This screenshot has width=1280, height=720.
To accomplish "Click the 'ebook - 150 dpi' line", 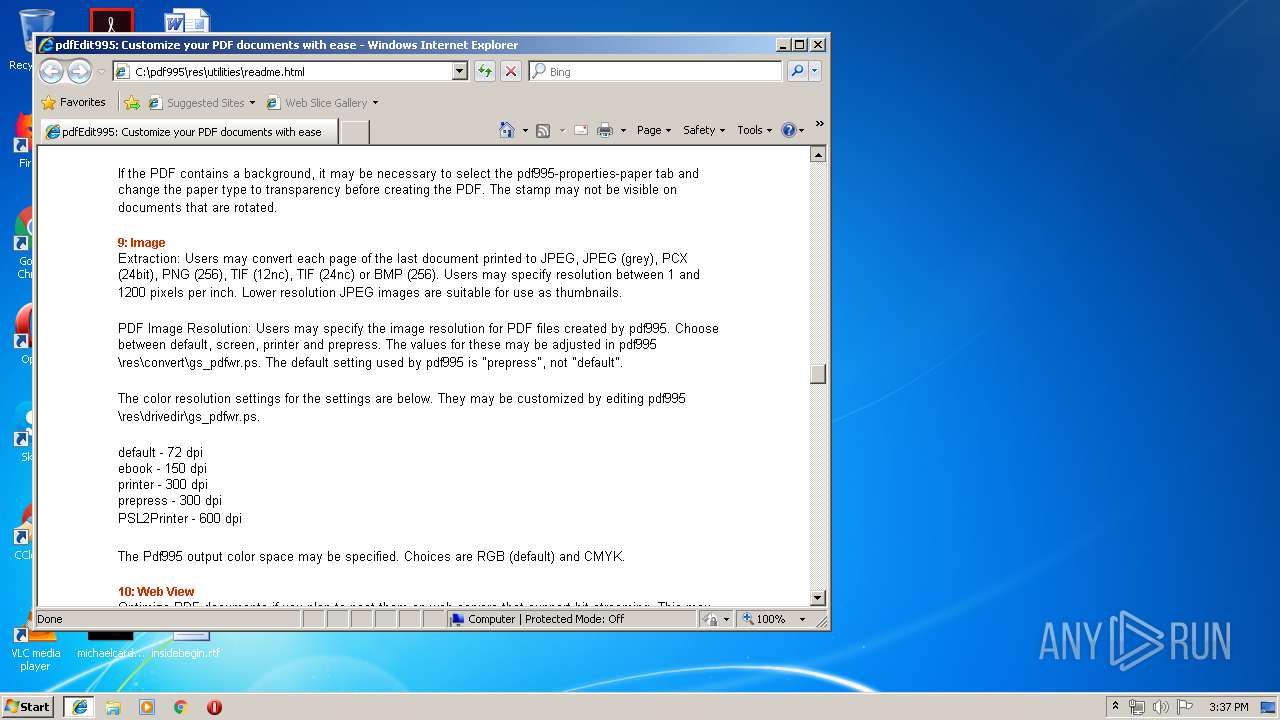I will click(x=162, y=468).
